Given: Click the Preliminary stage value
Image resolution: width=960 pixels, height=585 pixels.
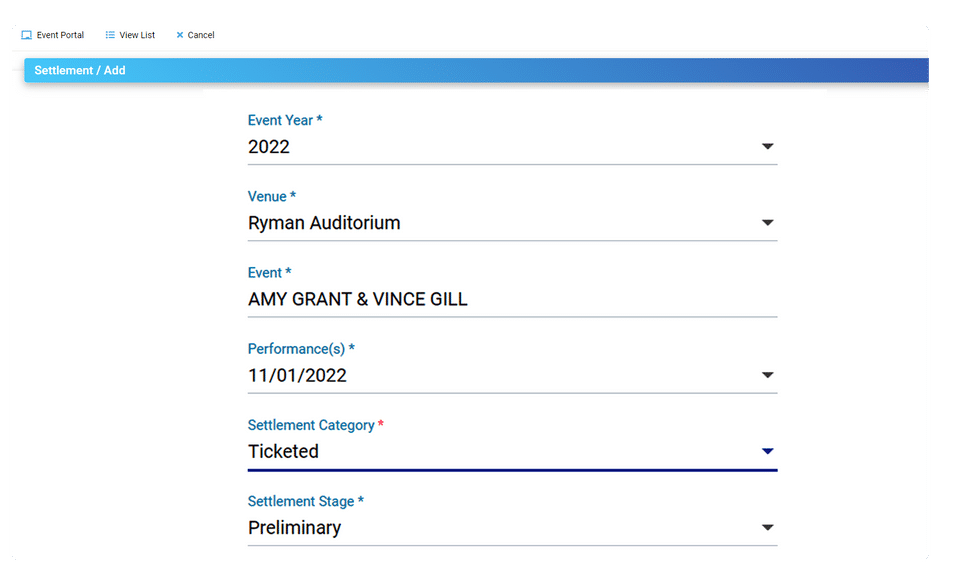Looking at the screenshot, I should 294,527.
